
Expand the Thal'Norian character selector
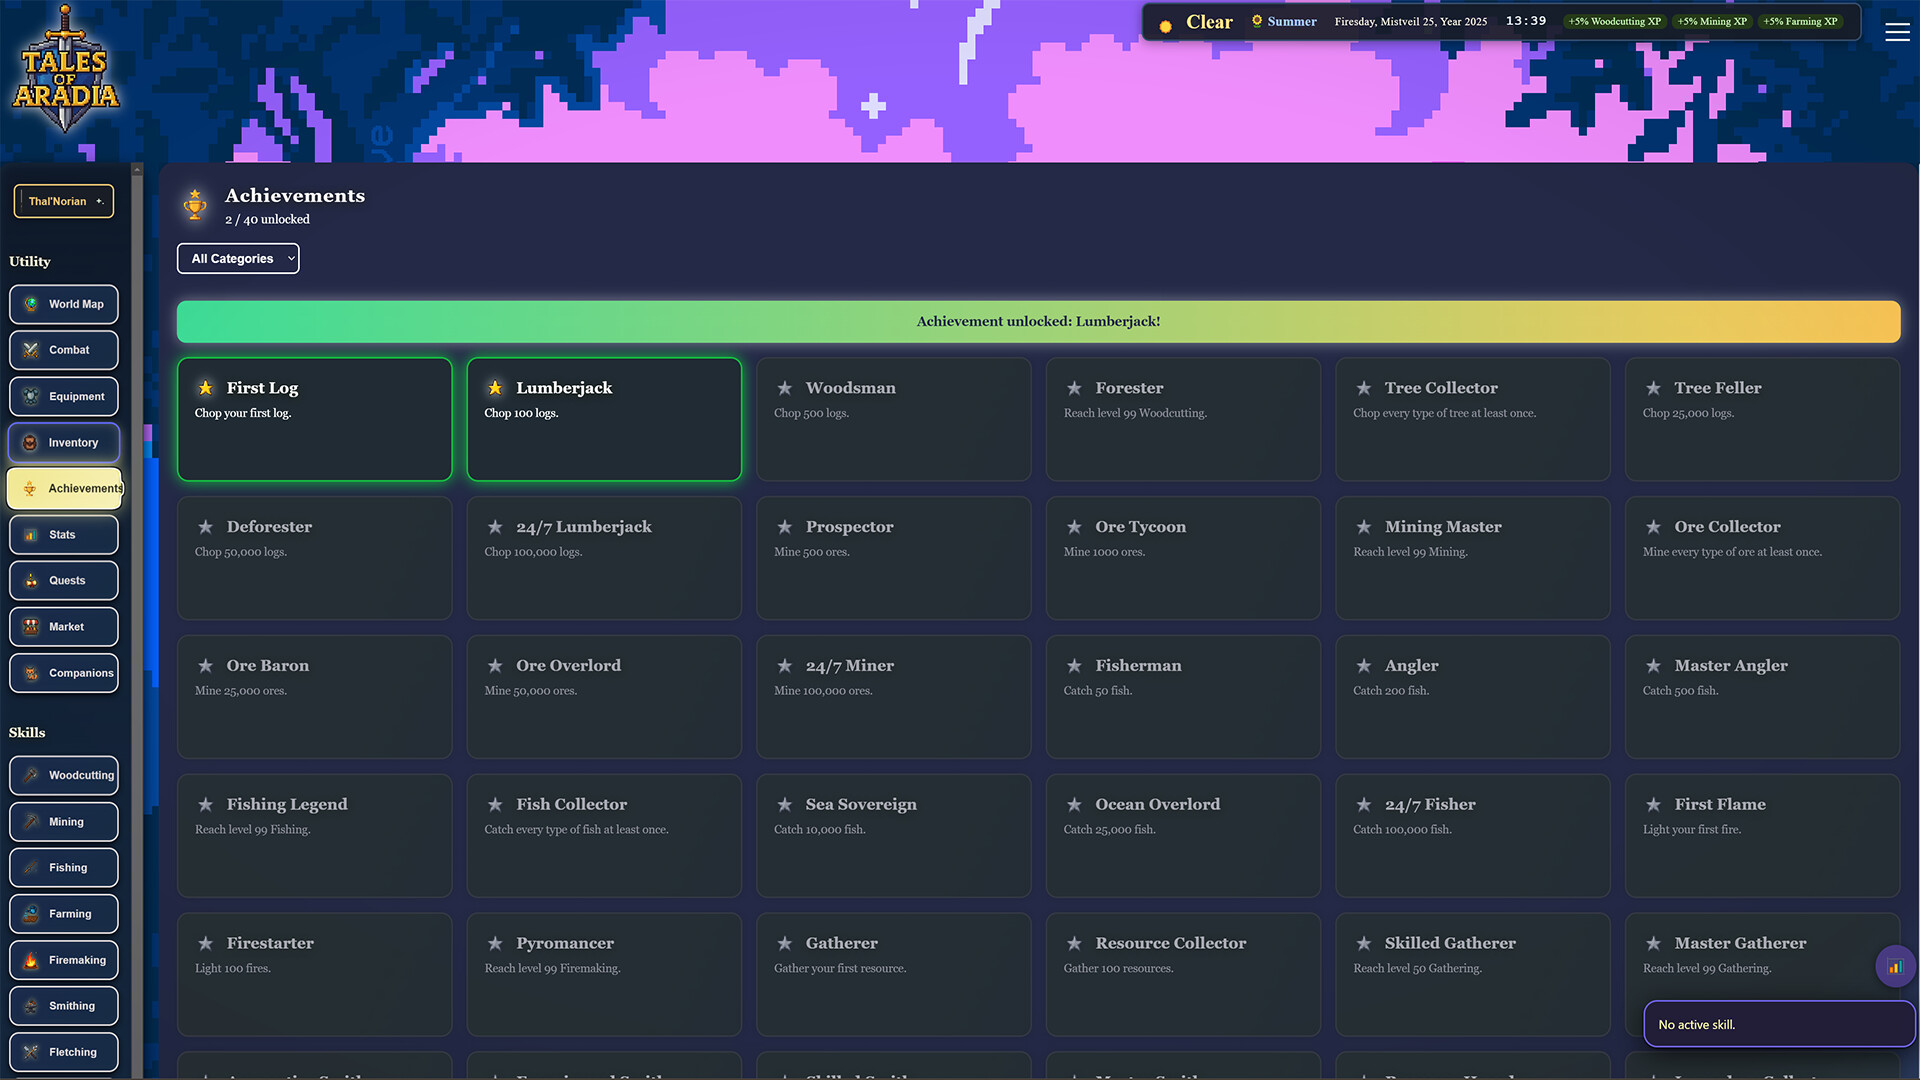pos(64,201)
